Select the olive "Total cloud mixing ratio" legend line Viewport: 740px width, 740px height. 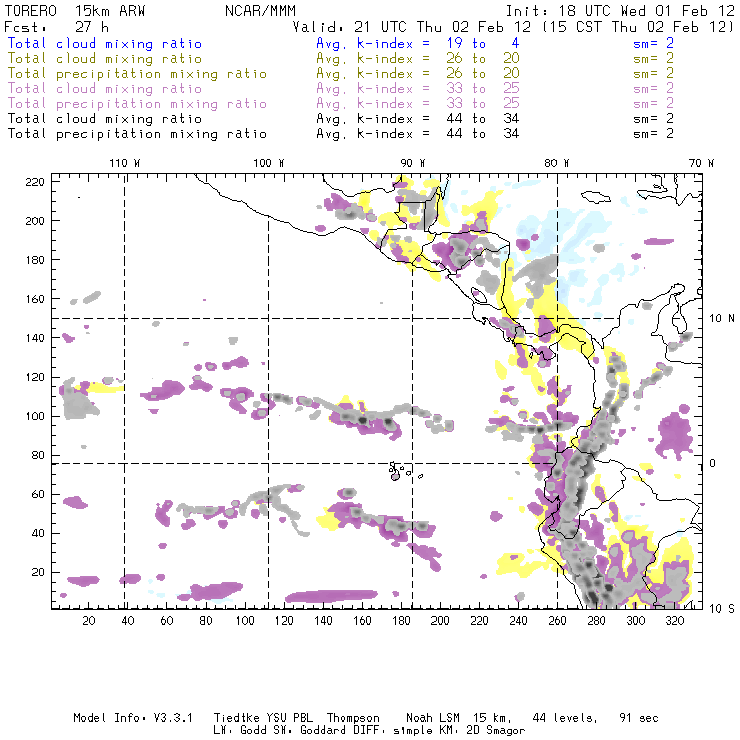click(x=105, y=59)
